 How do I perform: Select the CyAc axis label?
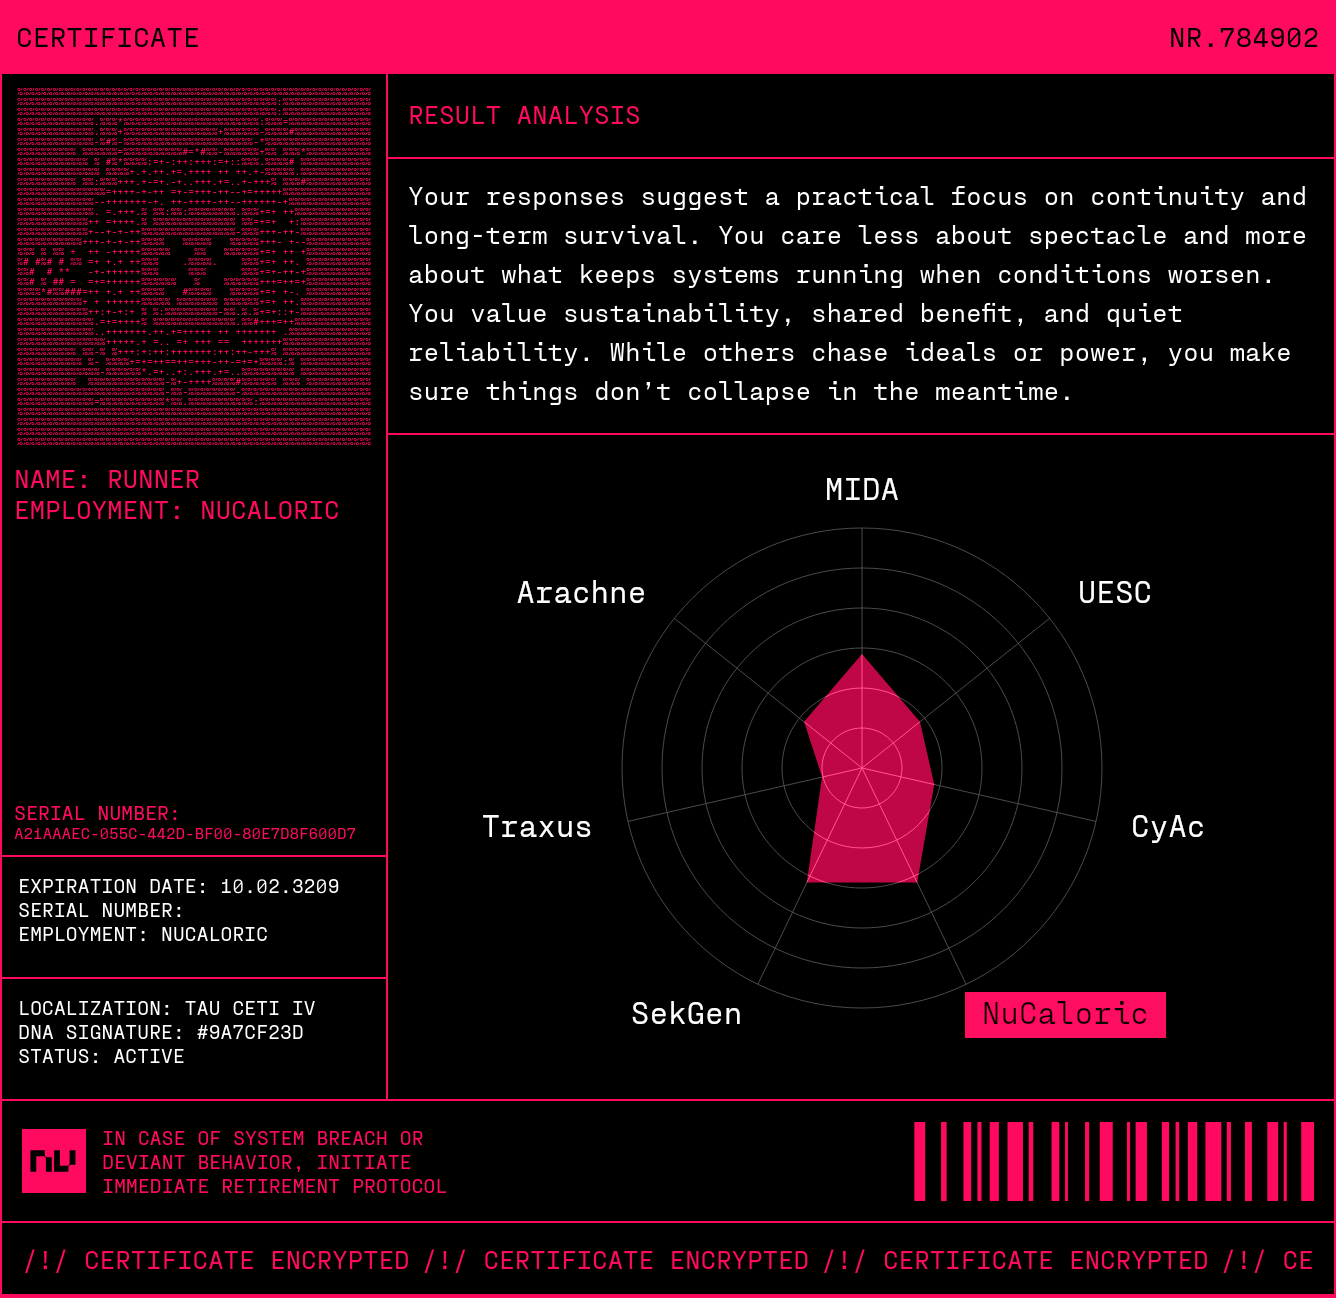1167,827
